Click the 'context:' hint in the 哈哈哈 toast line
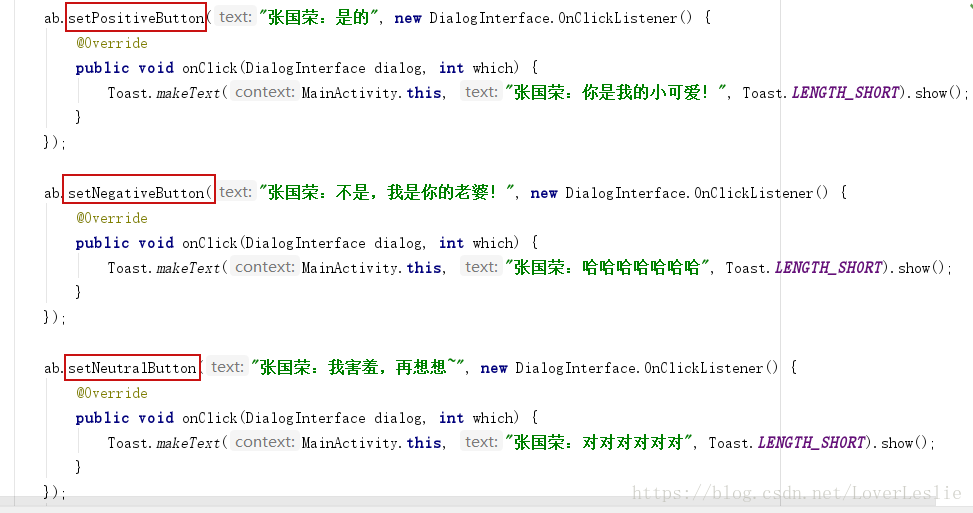The width and height of the screenshot is (973, 513). (265, 267)
